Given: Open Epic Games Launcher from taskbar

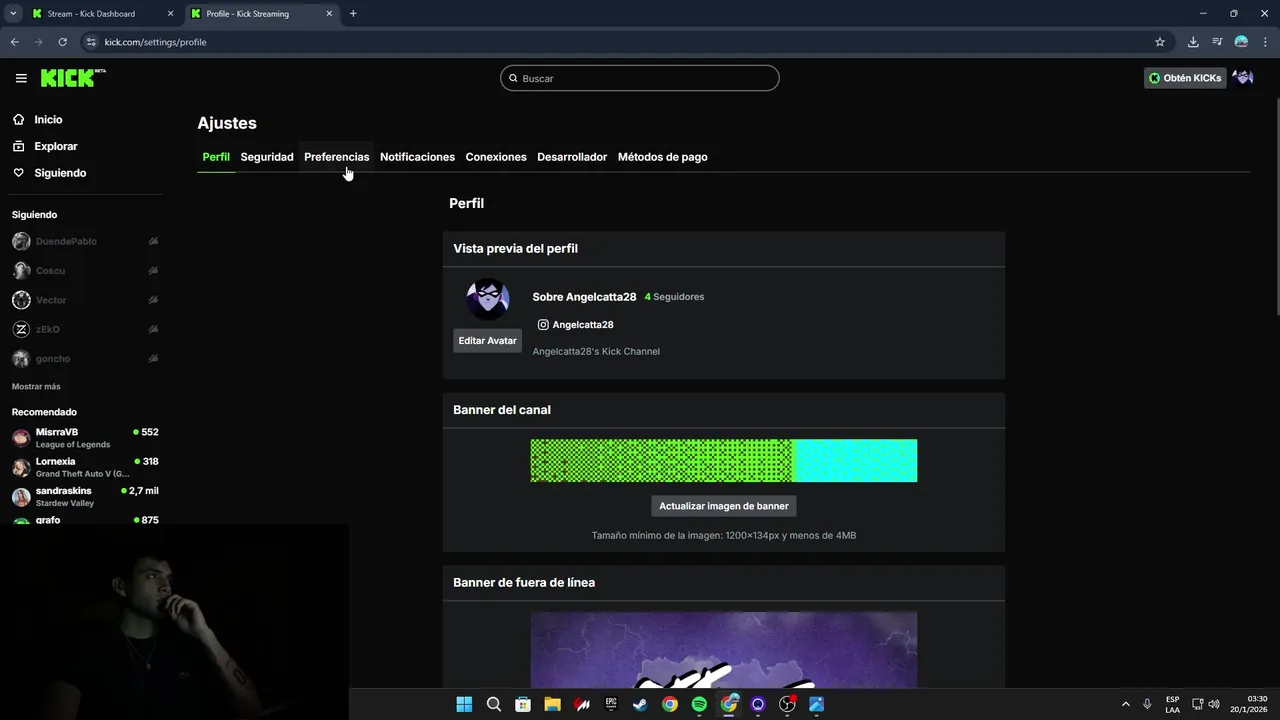Looking at the screenshot, I should coord(611,704).
